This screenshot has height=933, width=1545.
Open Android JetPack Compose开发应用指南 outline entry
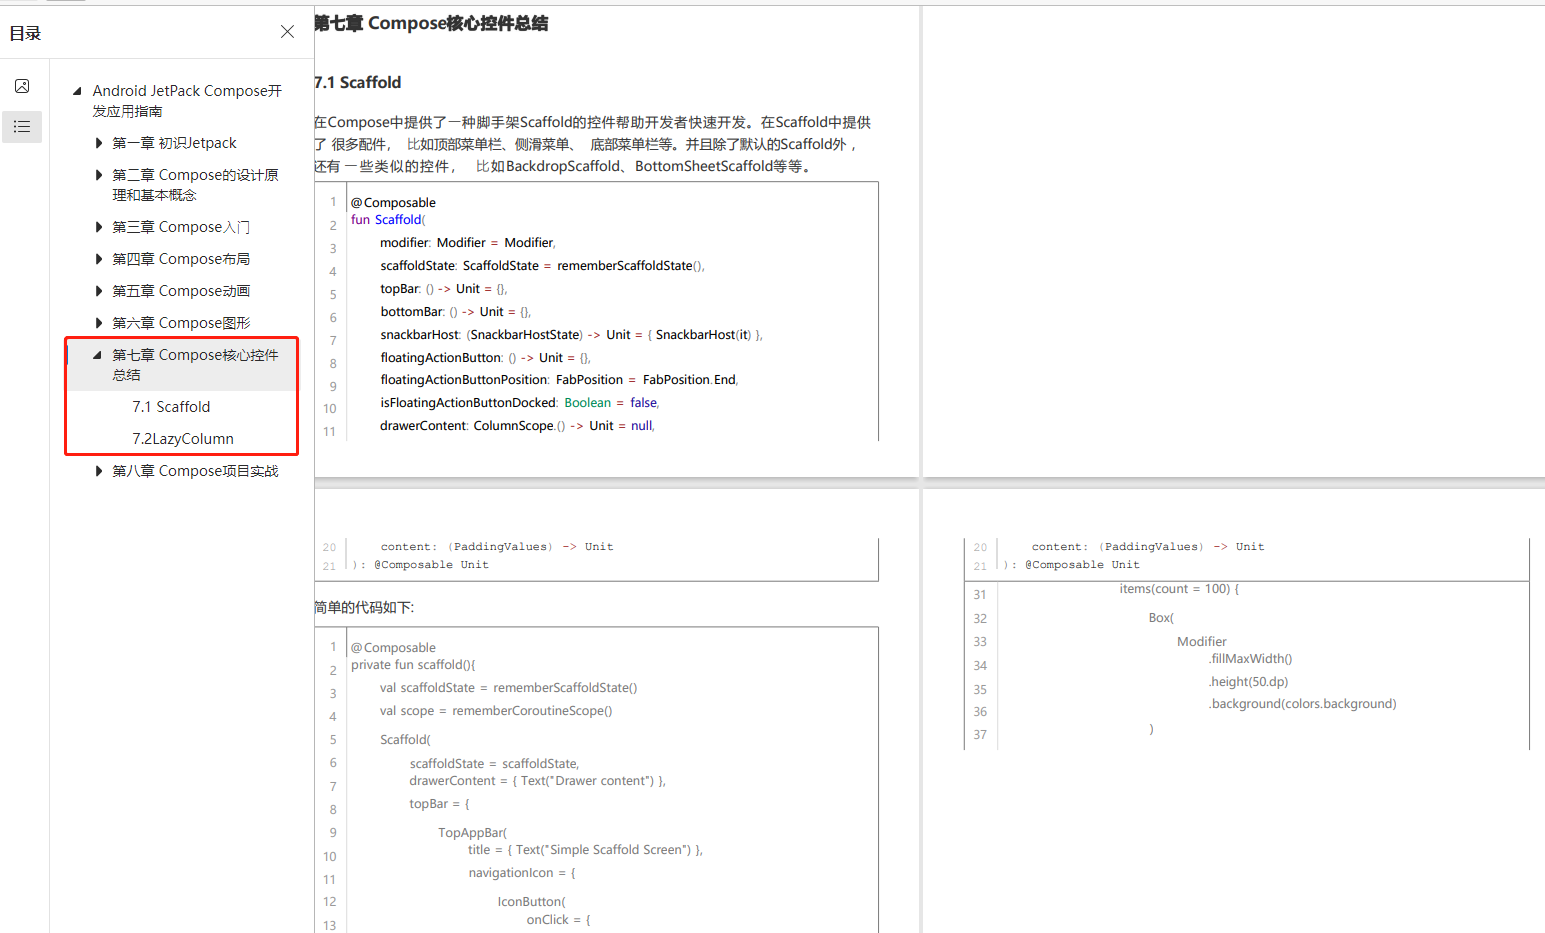pos(187,101)
